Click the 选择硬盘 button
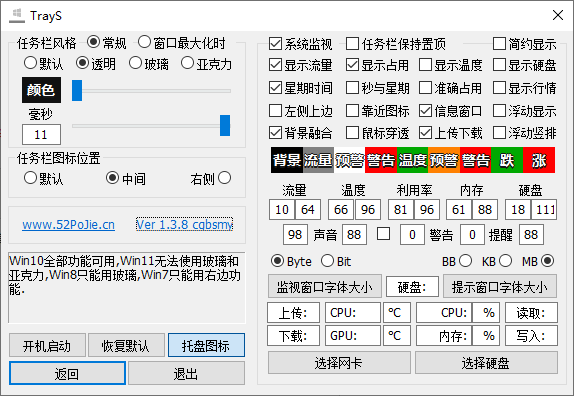 [x=486, y=363]
